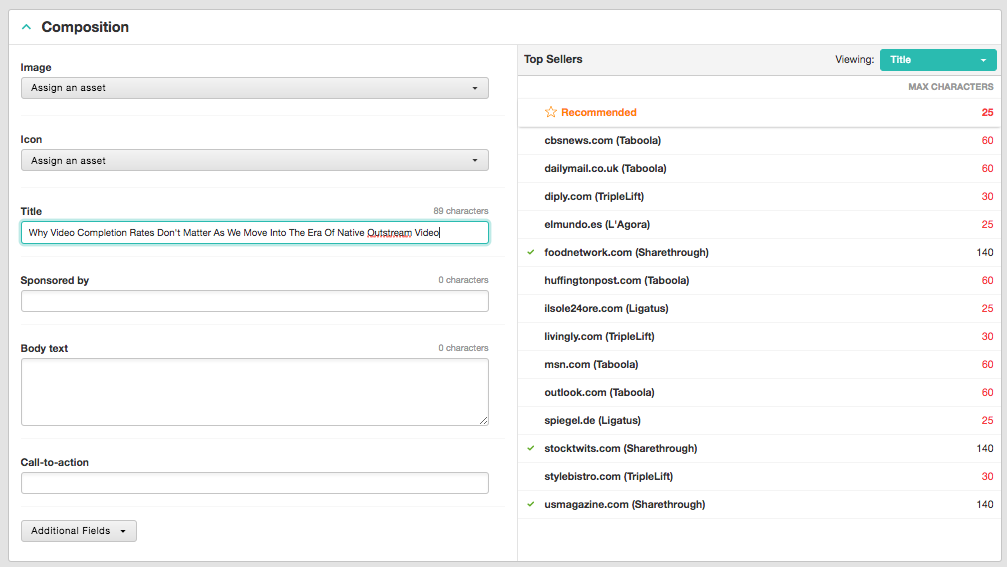
Task: Click the checkmark beside usmagazine.com
Action: (x=531, y=504)
